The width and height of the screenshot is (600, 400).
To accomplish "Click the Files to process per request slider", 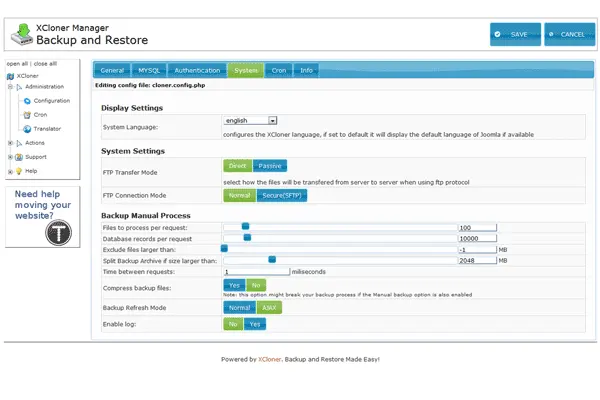I will (245, 227).
